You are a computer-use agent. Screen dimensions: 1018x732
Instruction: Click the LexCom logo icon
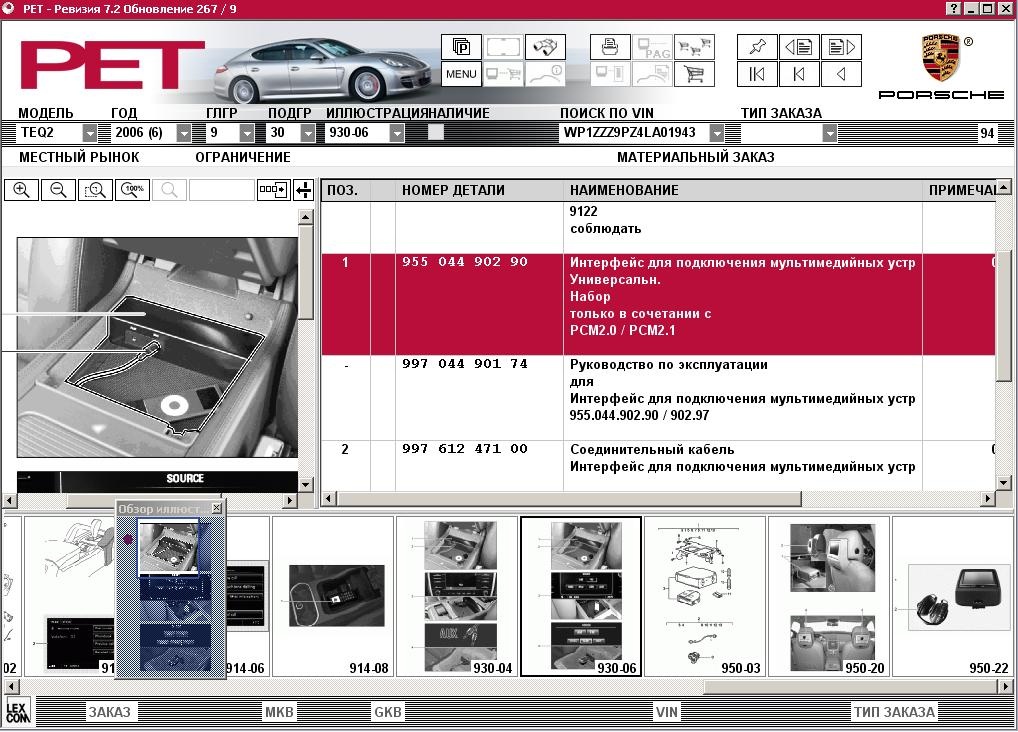[x=18, y=712]
